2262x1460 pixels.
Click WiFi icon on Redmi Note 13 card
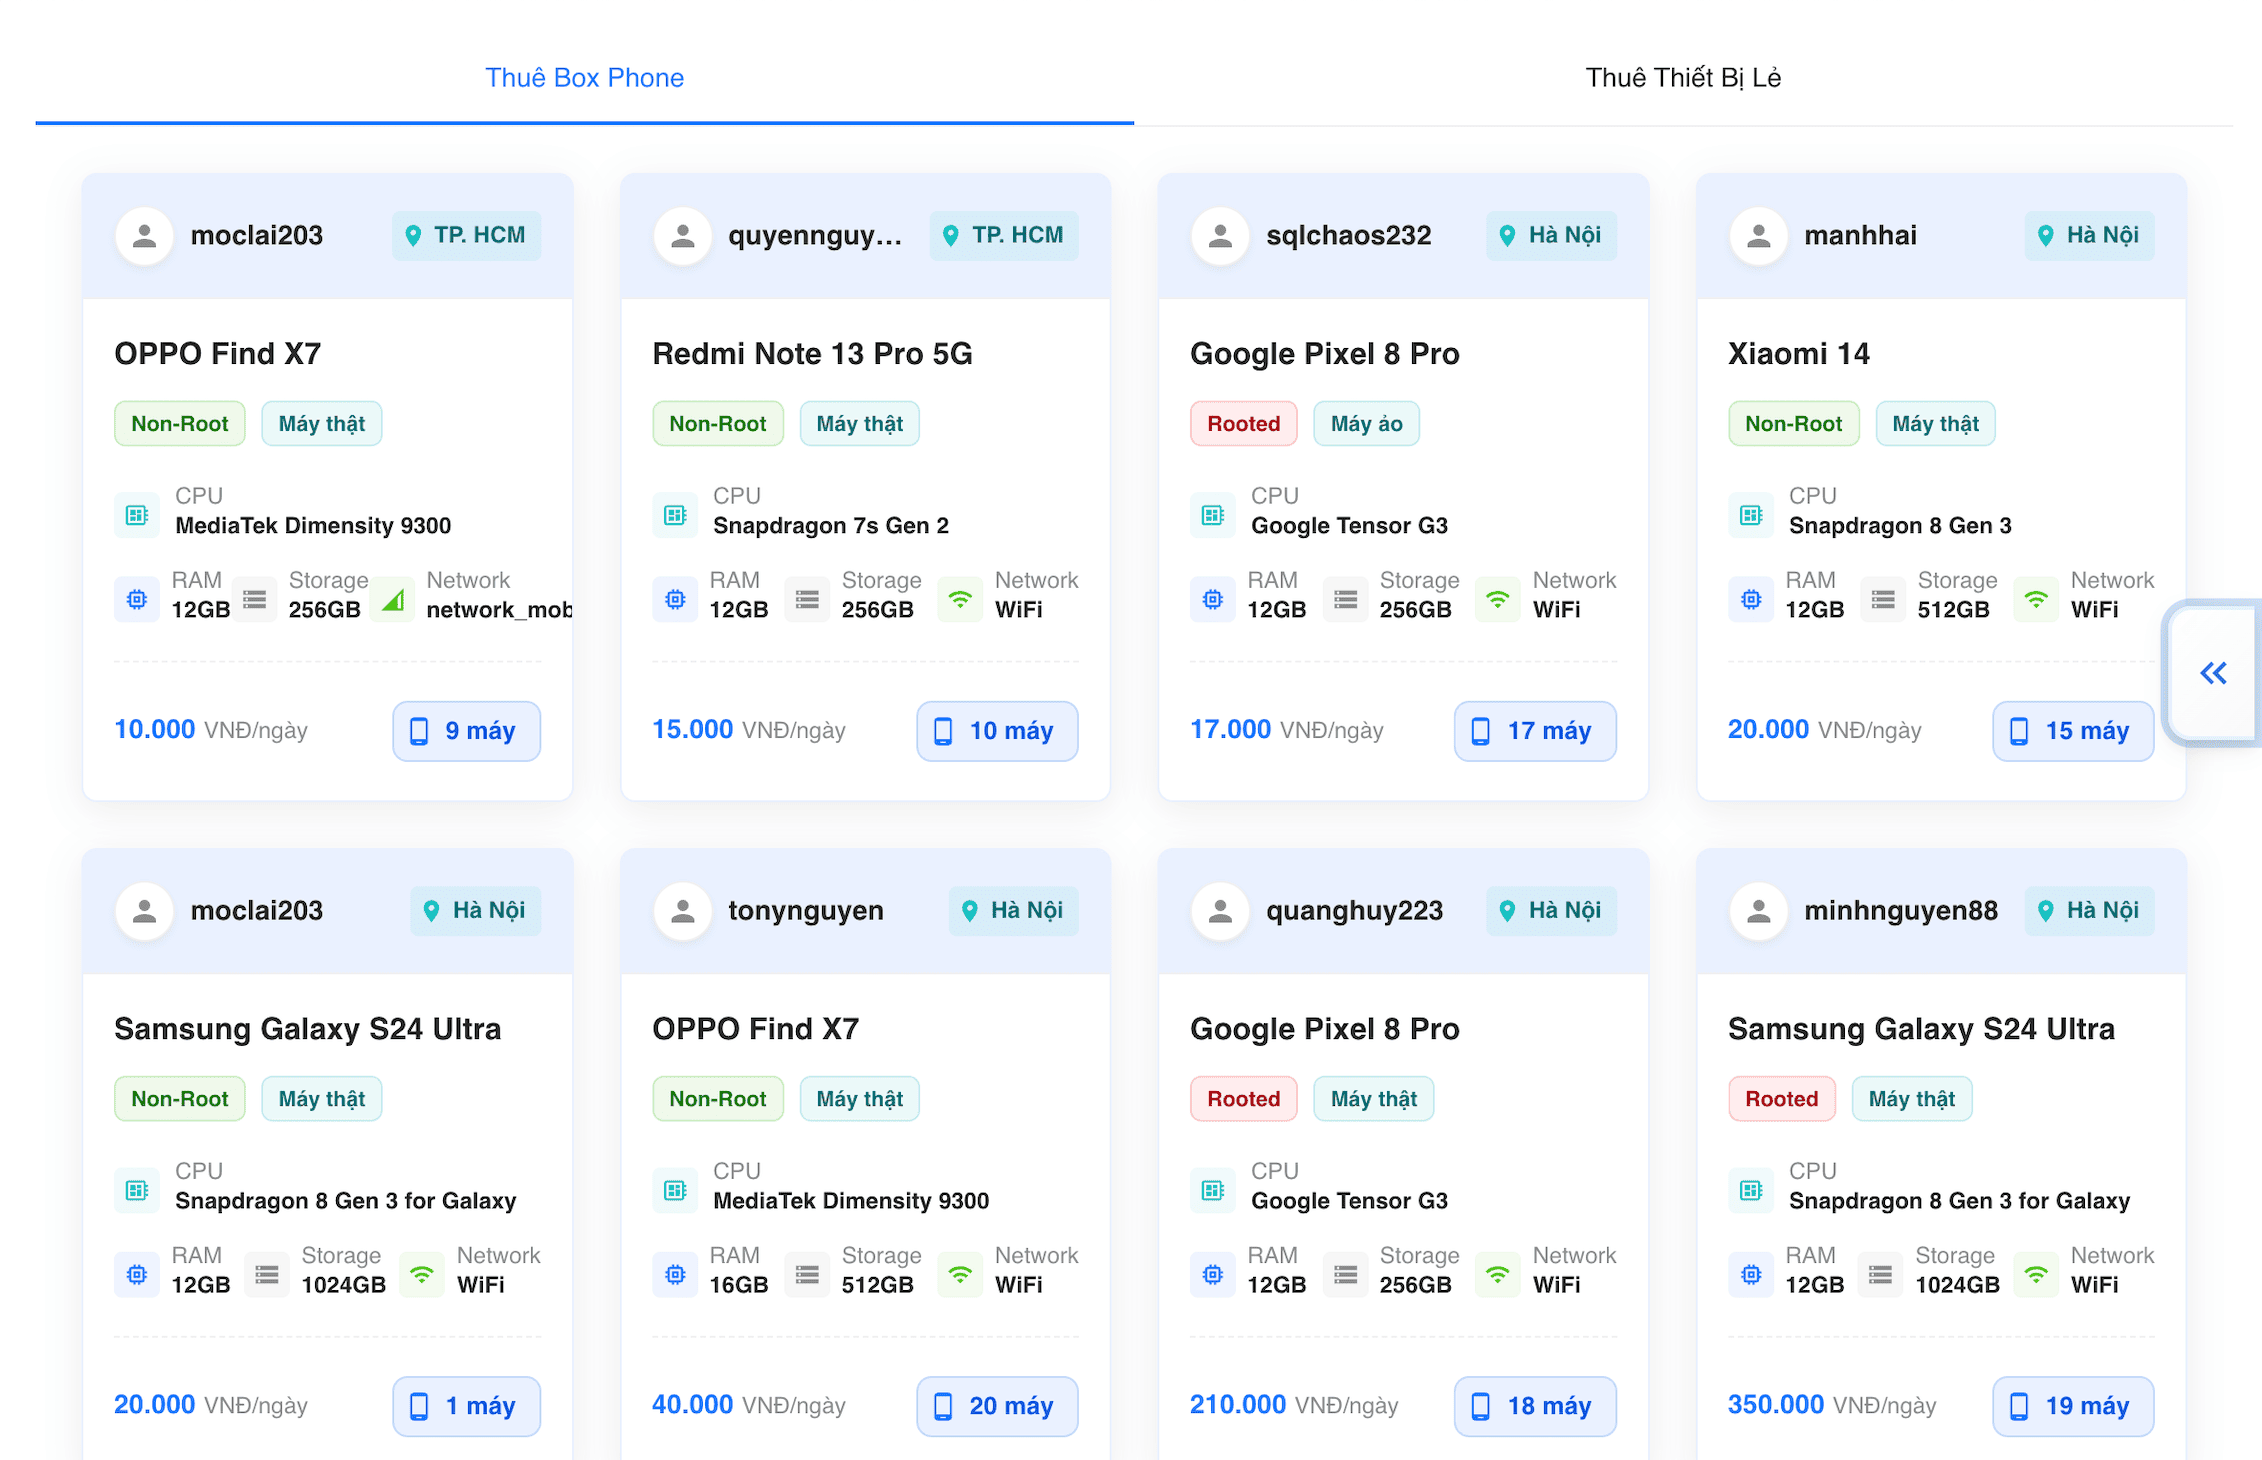click(960, 600)
